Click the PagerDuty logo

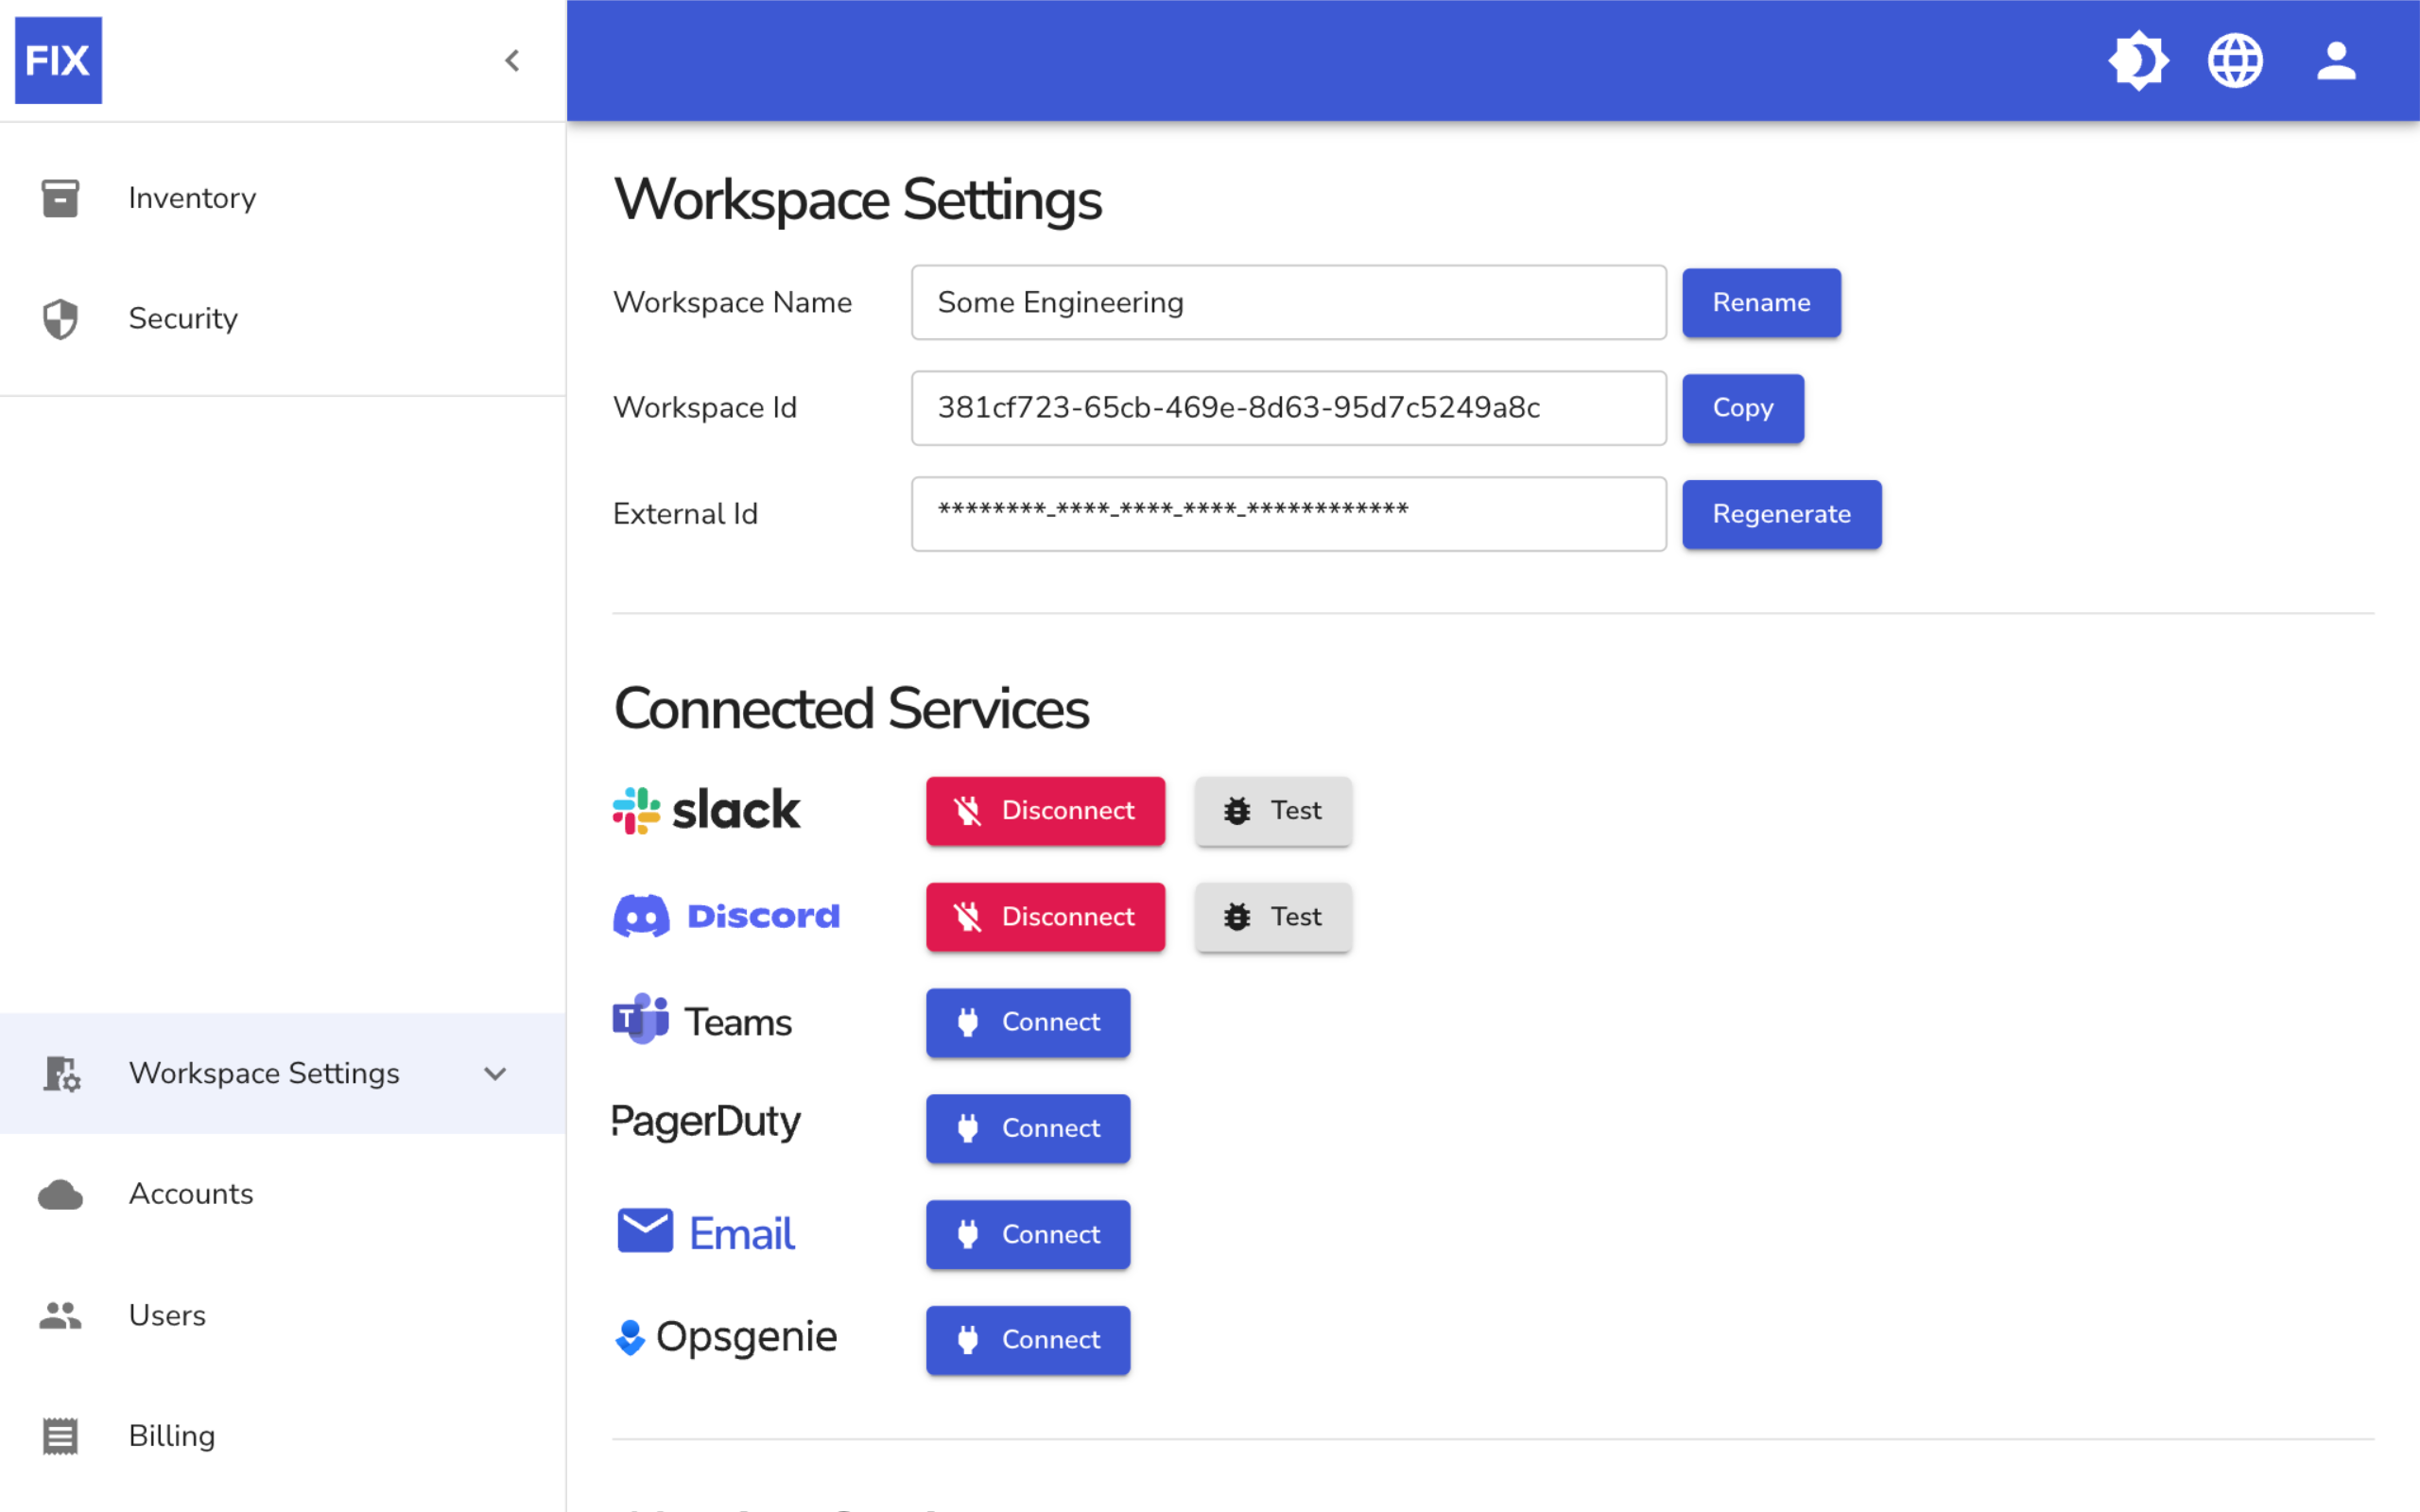tap(706, 1123)
